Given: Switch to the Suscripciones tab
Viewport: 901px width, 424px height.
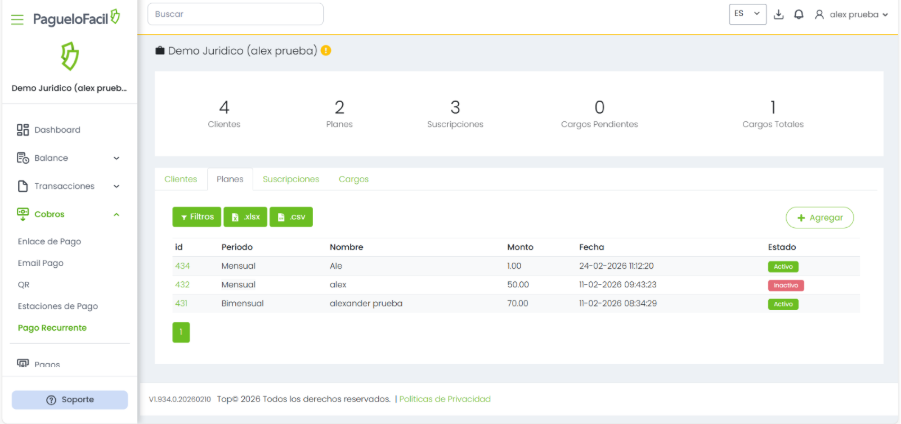Looking at the screenshot, I should 290,179.
